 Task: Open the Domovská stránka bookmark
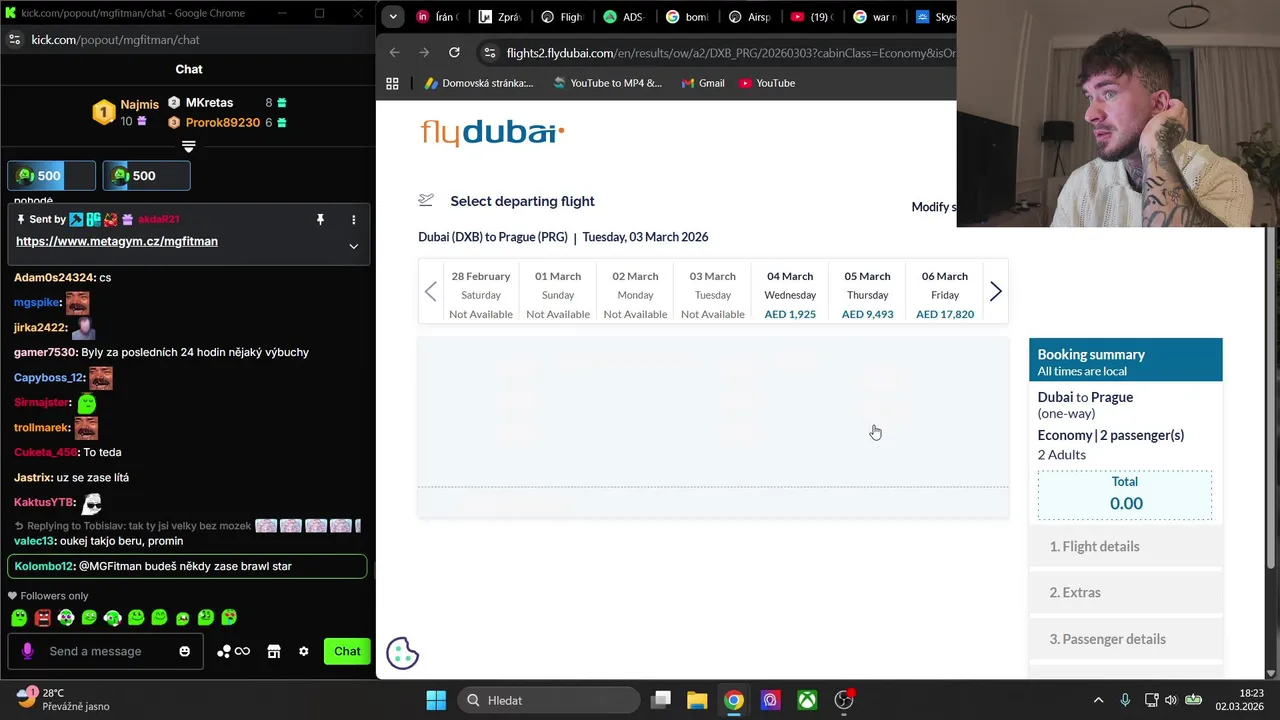(x=479, y=83)
